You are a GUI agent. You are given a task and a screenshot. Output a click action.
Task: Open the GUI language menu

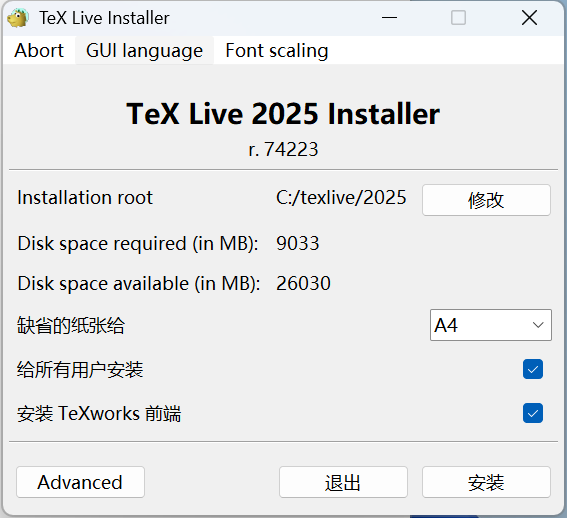[144, 50]
